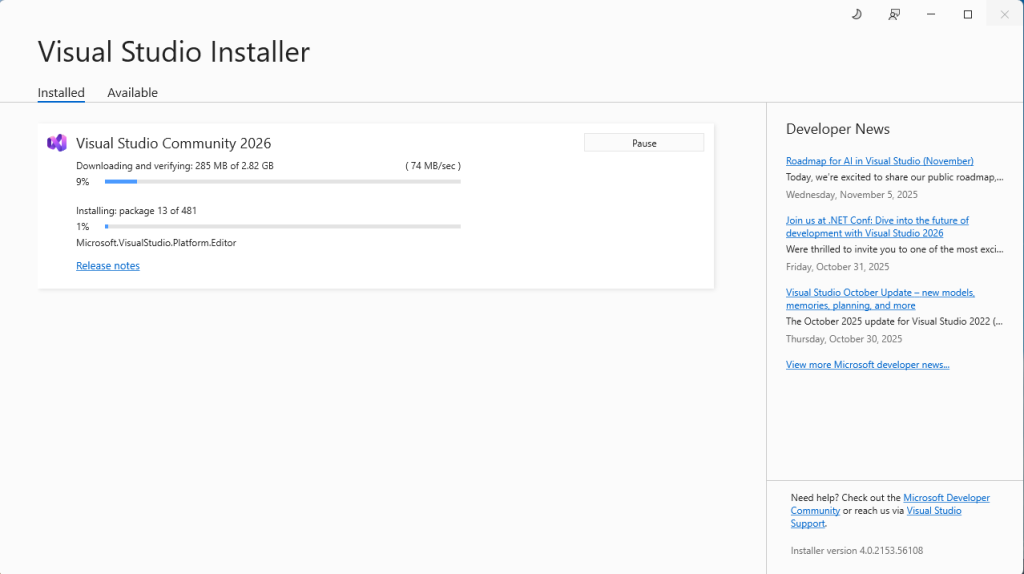Click the package installing progress bar
The image size is (1024, 574).
point(283,227)
